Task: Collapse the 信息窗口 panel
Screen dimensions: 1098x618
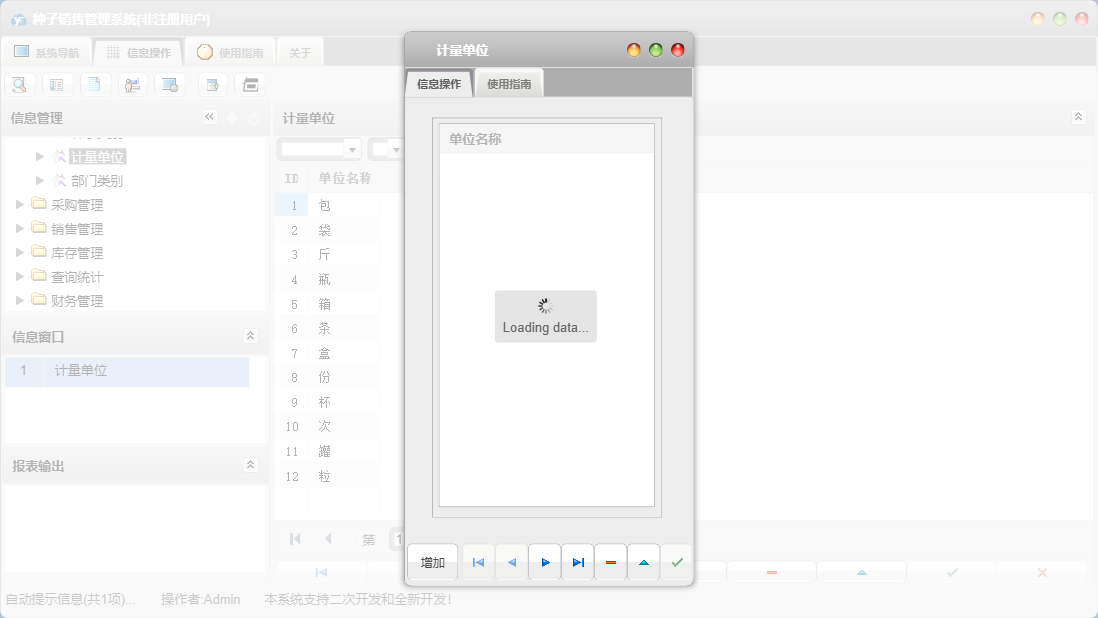Action: (x=250, y=336)
